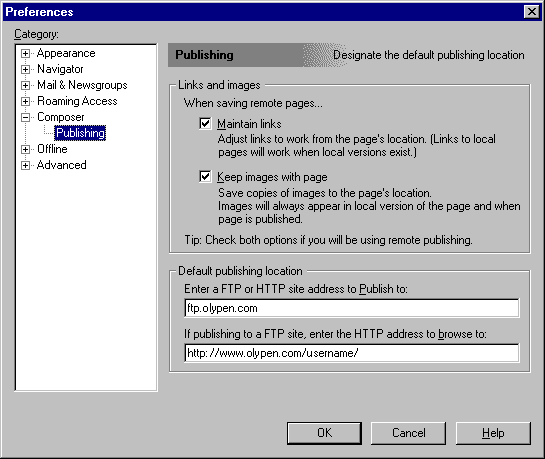Expand the Roaming Access category
545x459 pixels.
click(25, 101)
